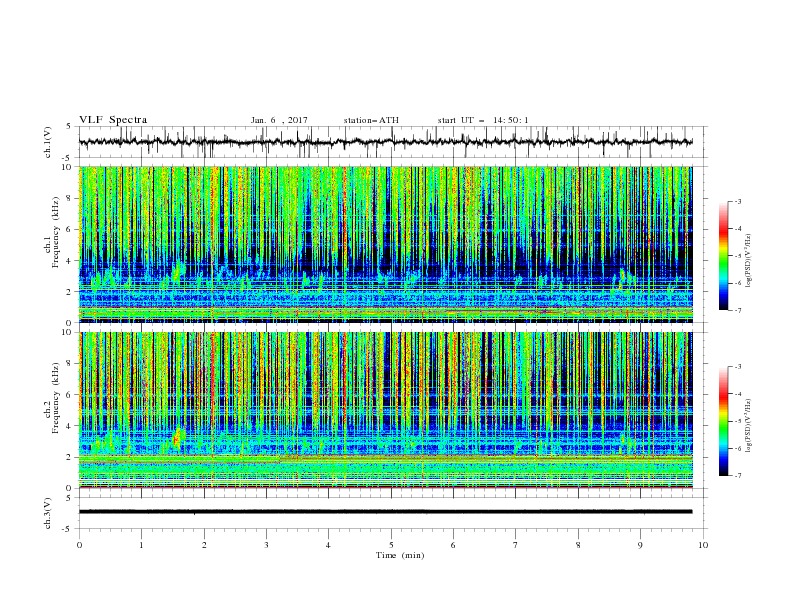
Task: Click inside the ch.2 spectrogram panel
Action: 385,410
